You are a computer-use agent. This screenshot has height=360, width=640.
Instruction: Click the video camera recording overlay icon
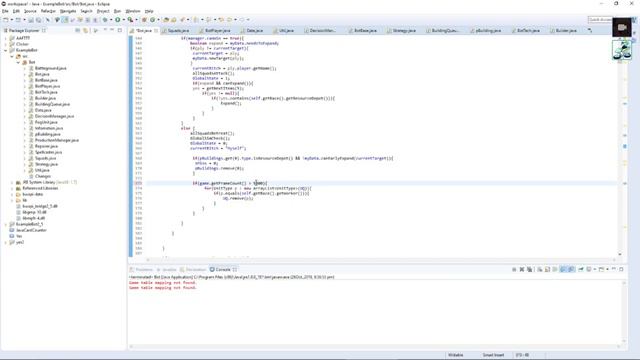(x=622, y=27)
